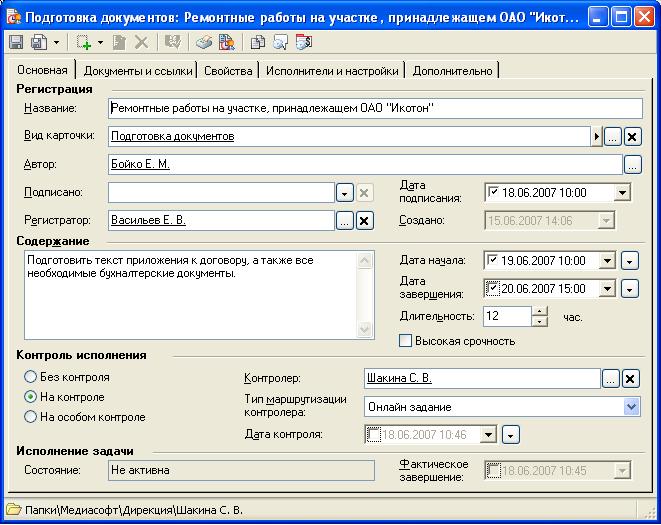
Task: Click the browse (...) button for Регистратор
Action: tap(345, 221)
